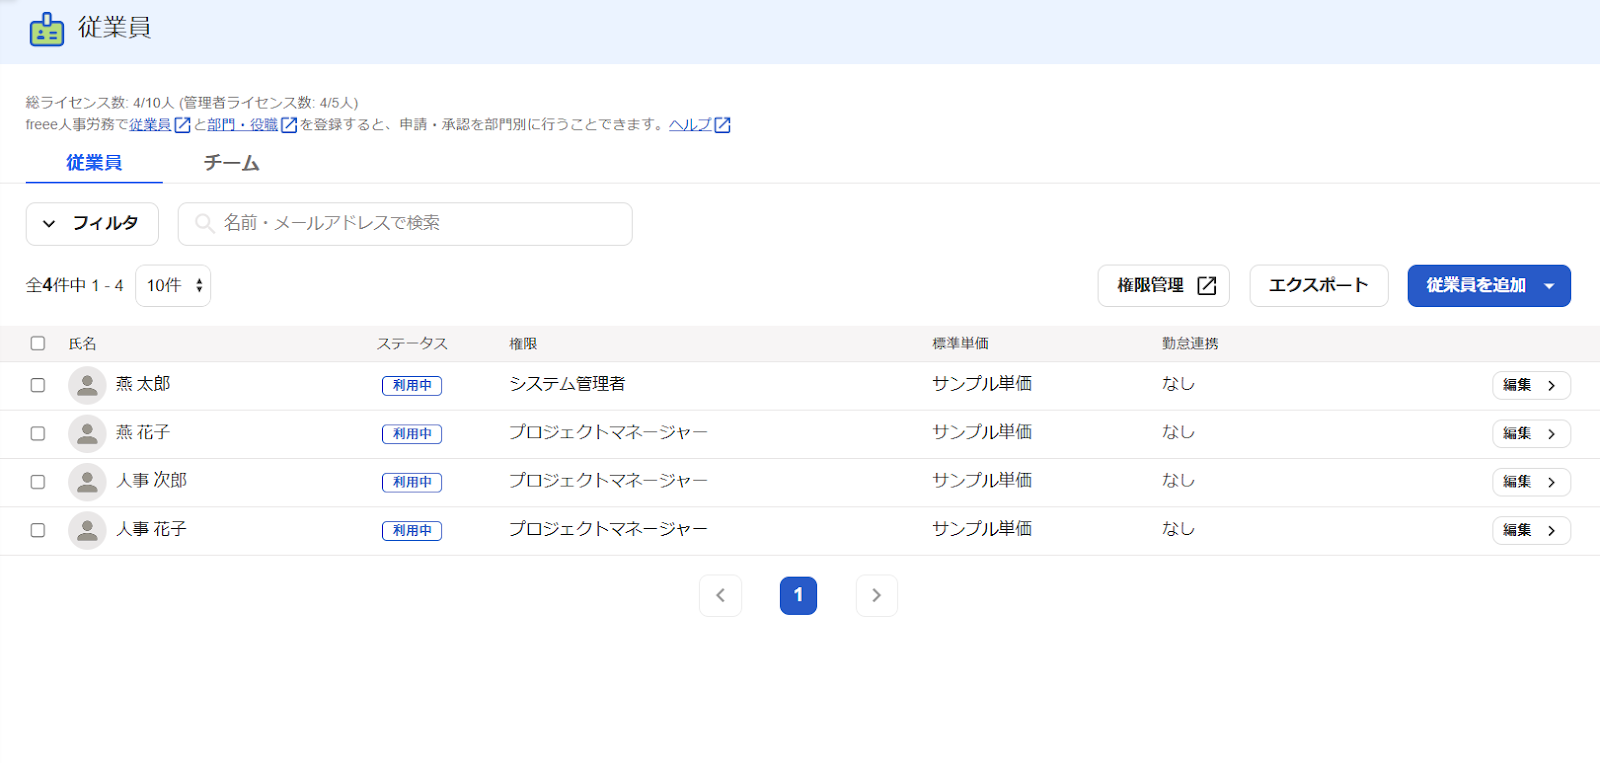
Task: Toggle the select-all checkbox in table header
Action: click(x=38, y=343)
